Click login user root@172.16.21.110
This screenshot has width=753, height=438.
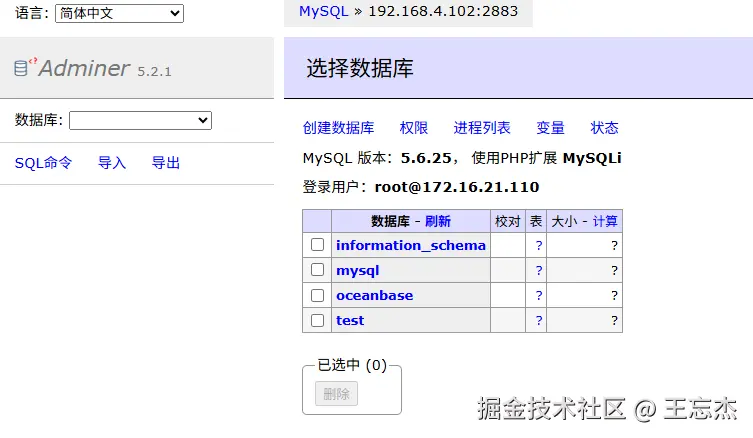[457, 187]
